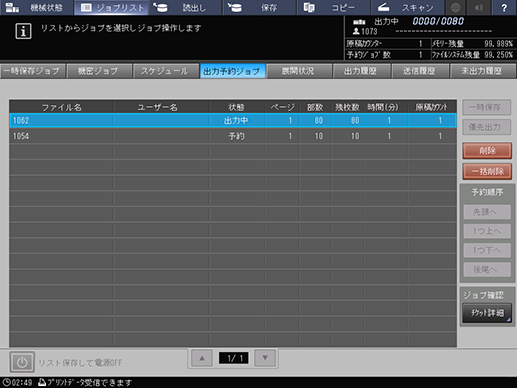This screenshot has height=388, width=517.
Task: Click the 原稿カウント column header
Action: 431,107
